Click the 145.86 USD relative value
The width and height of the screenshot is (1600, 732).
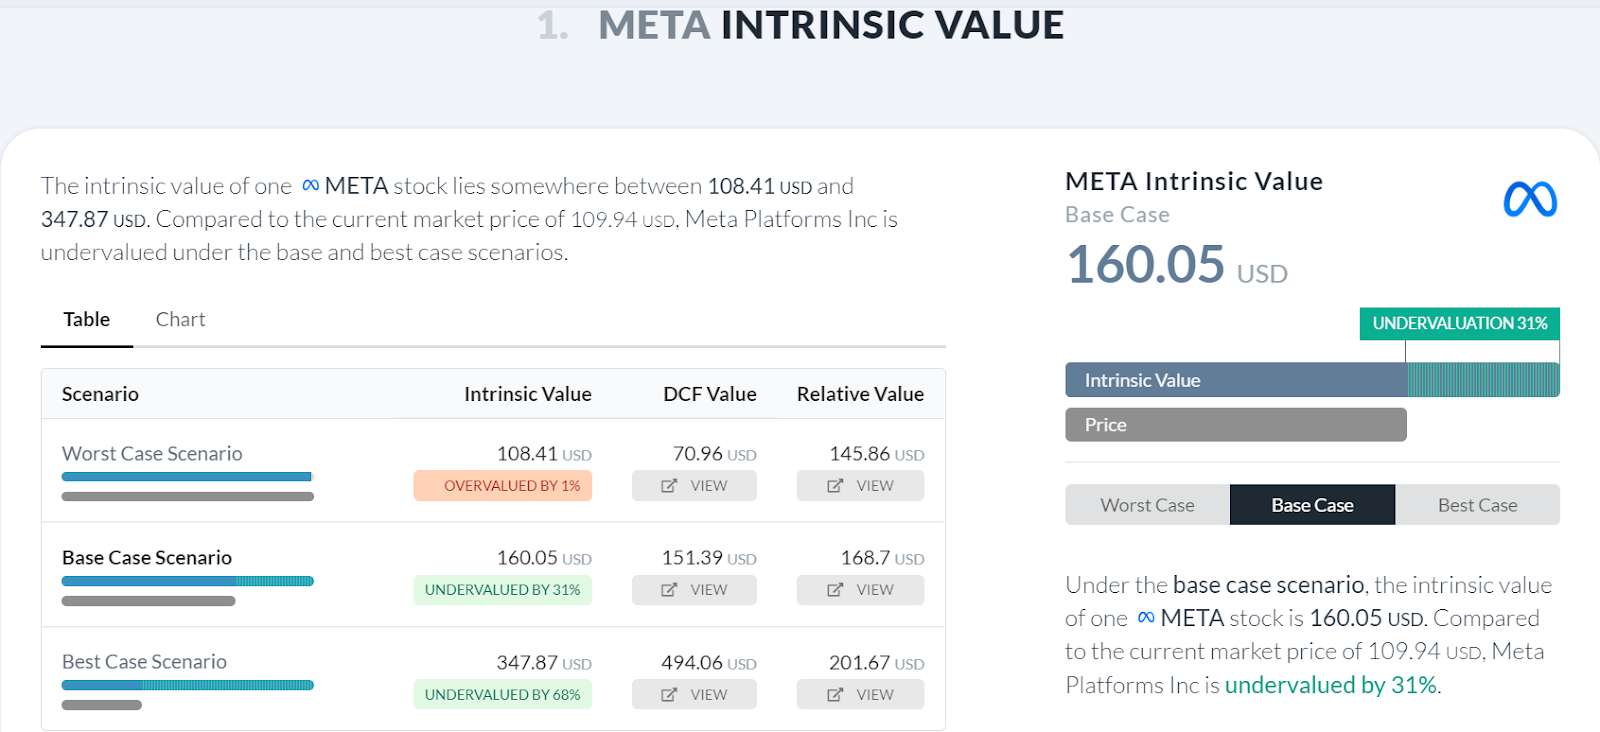click(x=877, y=453)
